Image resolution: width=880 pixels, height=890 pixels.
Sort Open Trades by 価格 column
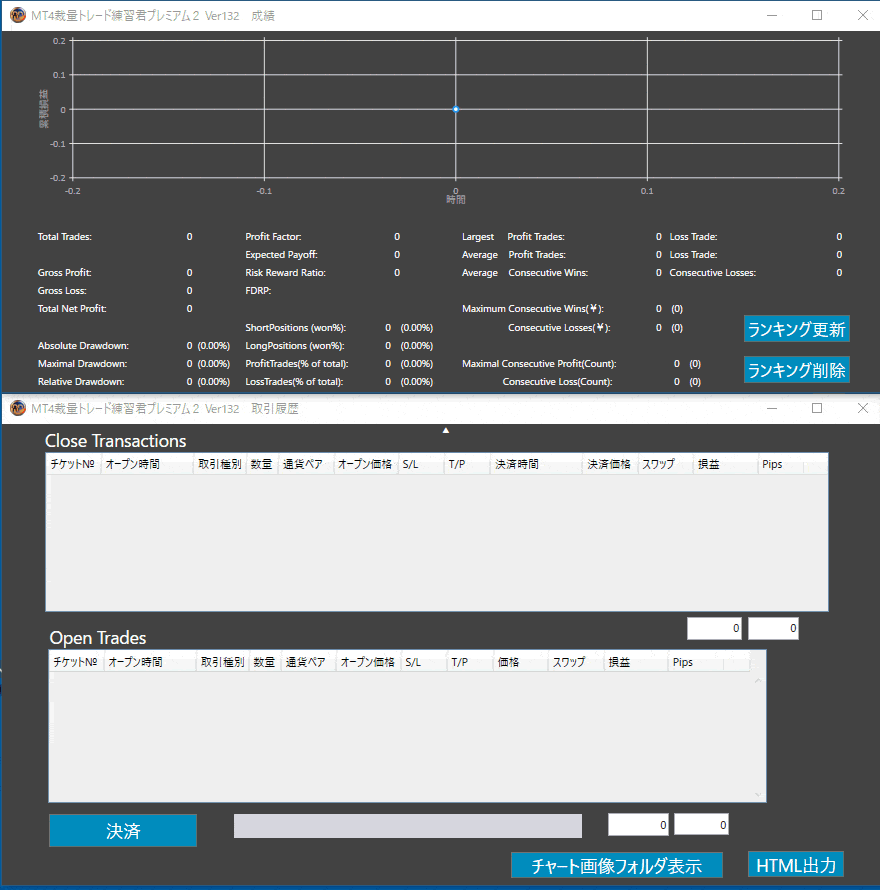point(520,662)
